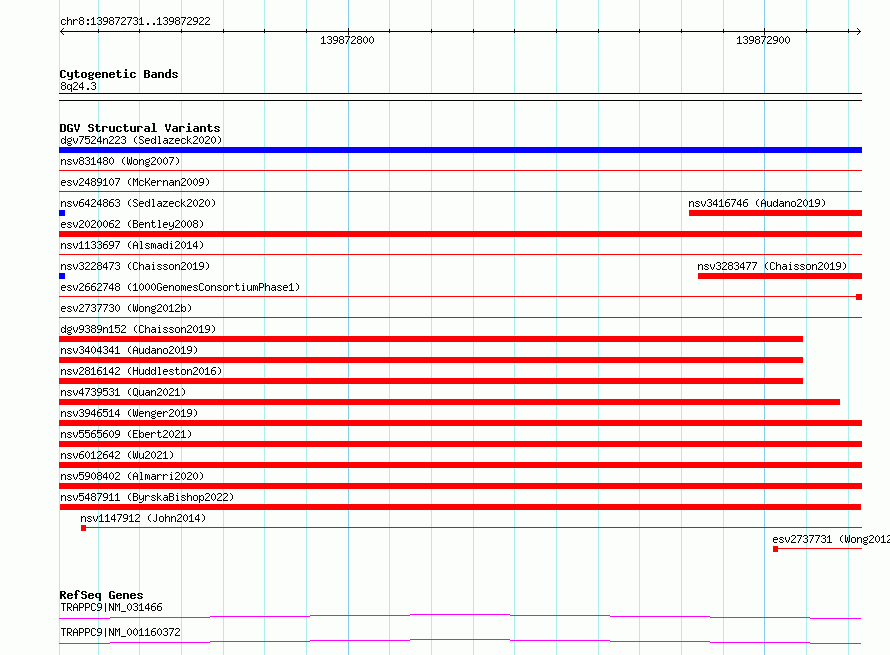Click the red dgv9389n152 variant bar
This screenshot has height=655, width=890.
431,339
